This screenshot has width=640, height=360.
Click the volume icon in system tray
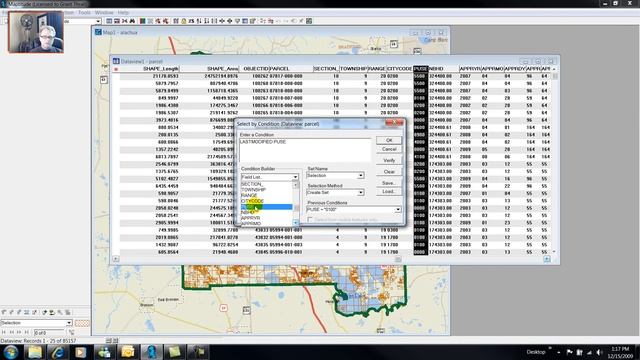tap(599, 353)
